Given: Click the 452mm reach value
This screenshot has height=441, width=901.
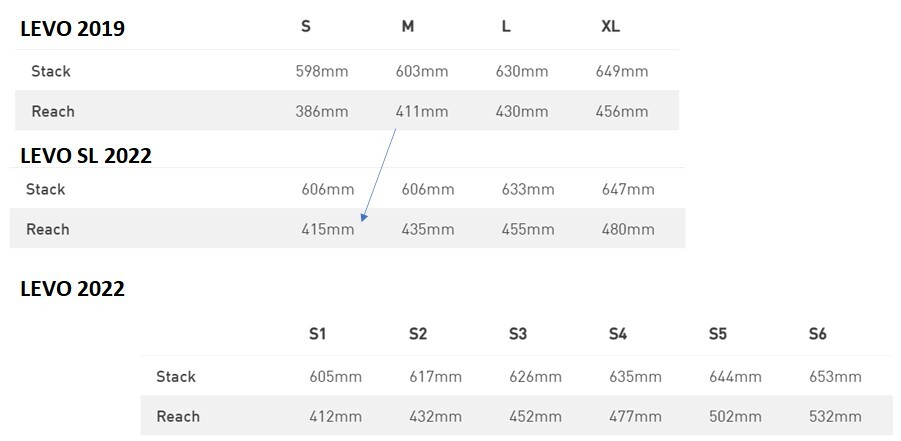Looking at the screenshot, I should tap(535, 416).
